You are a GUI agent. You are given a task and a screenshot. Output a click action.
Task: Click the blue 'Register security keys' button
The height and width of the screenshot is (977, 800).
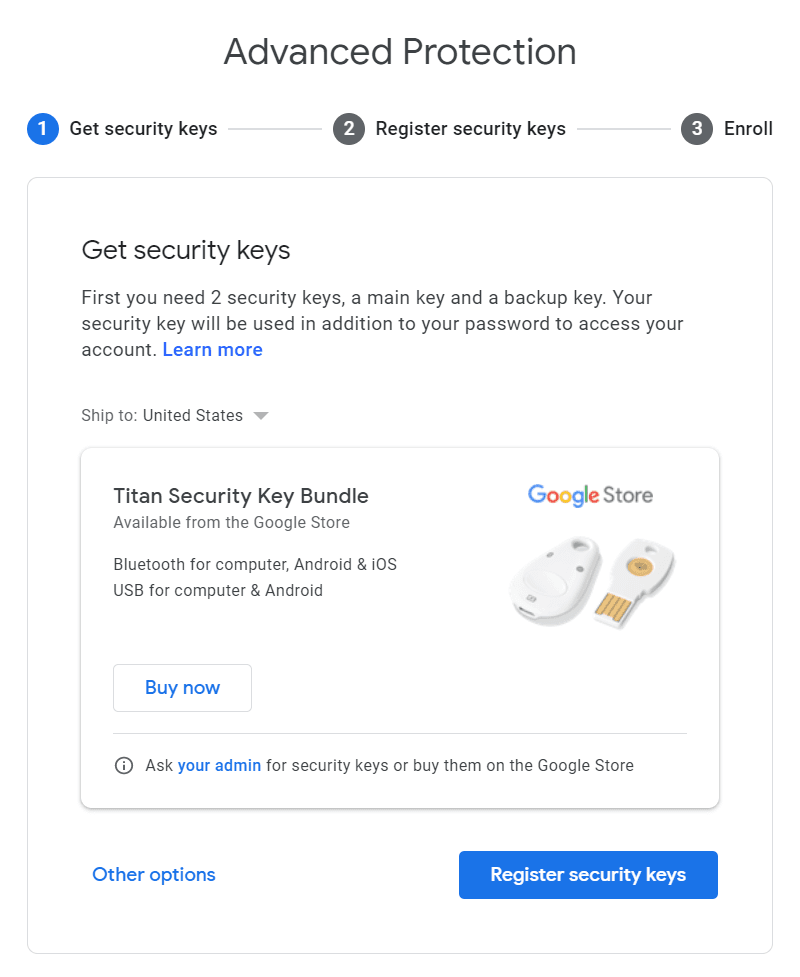coord(588,875)
